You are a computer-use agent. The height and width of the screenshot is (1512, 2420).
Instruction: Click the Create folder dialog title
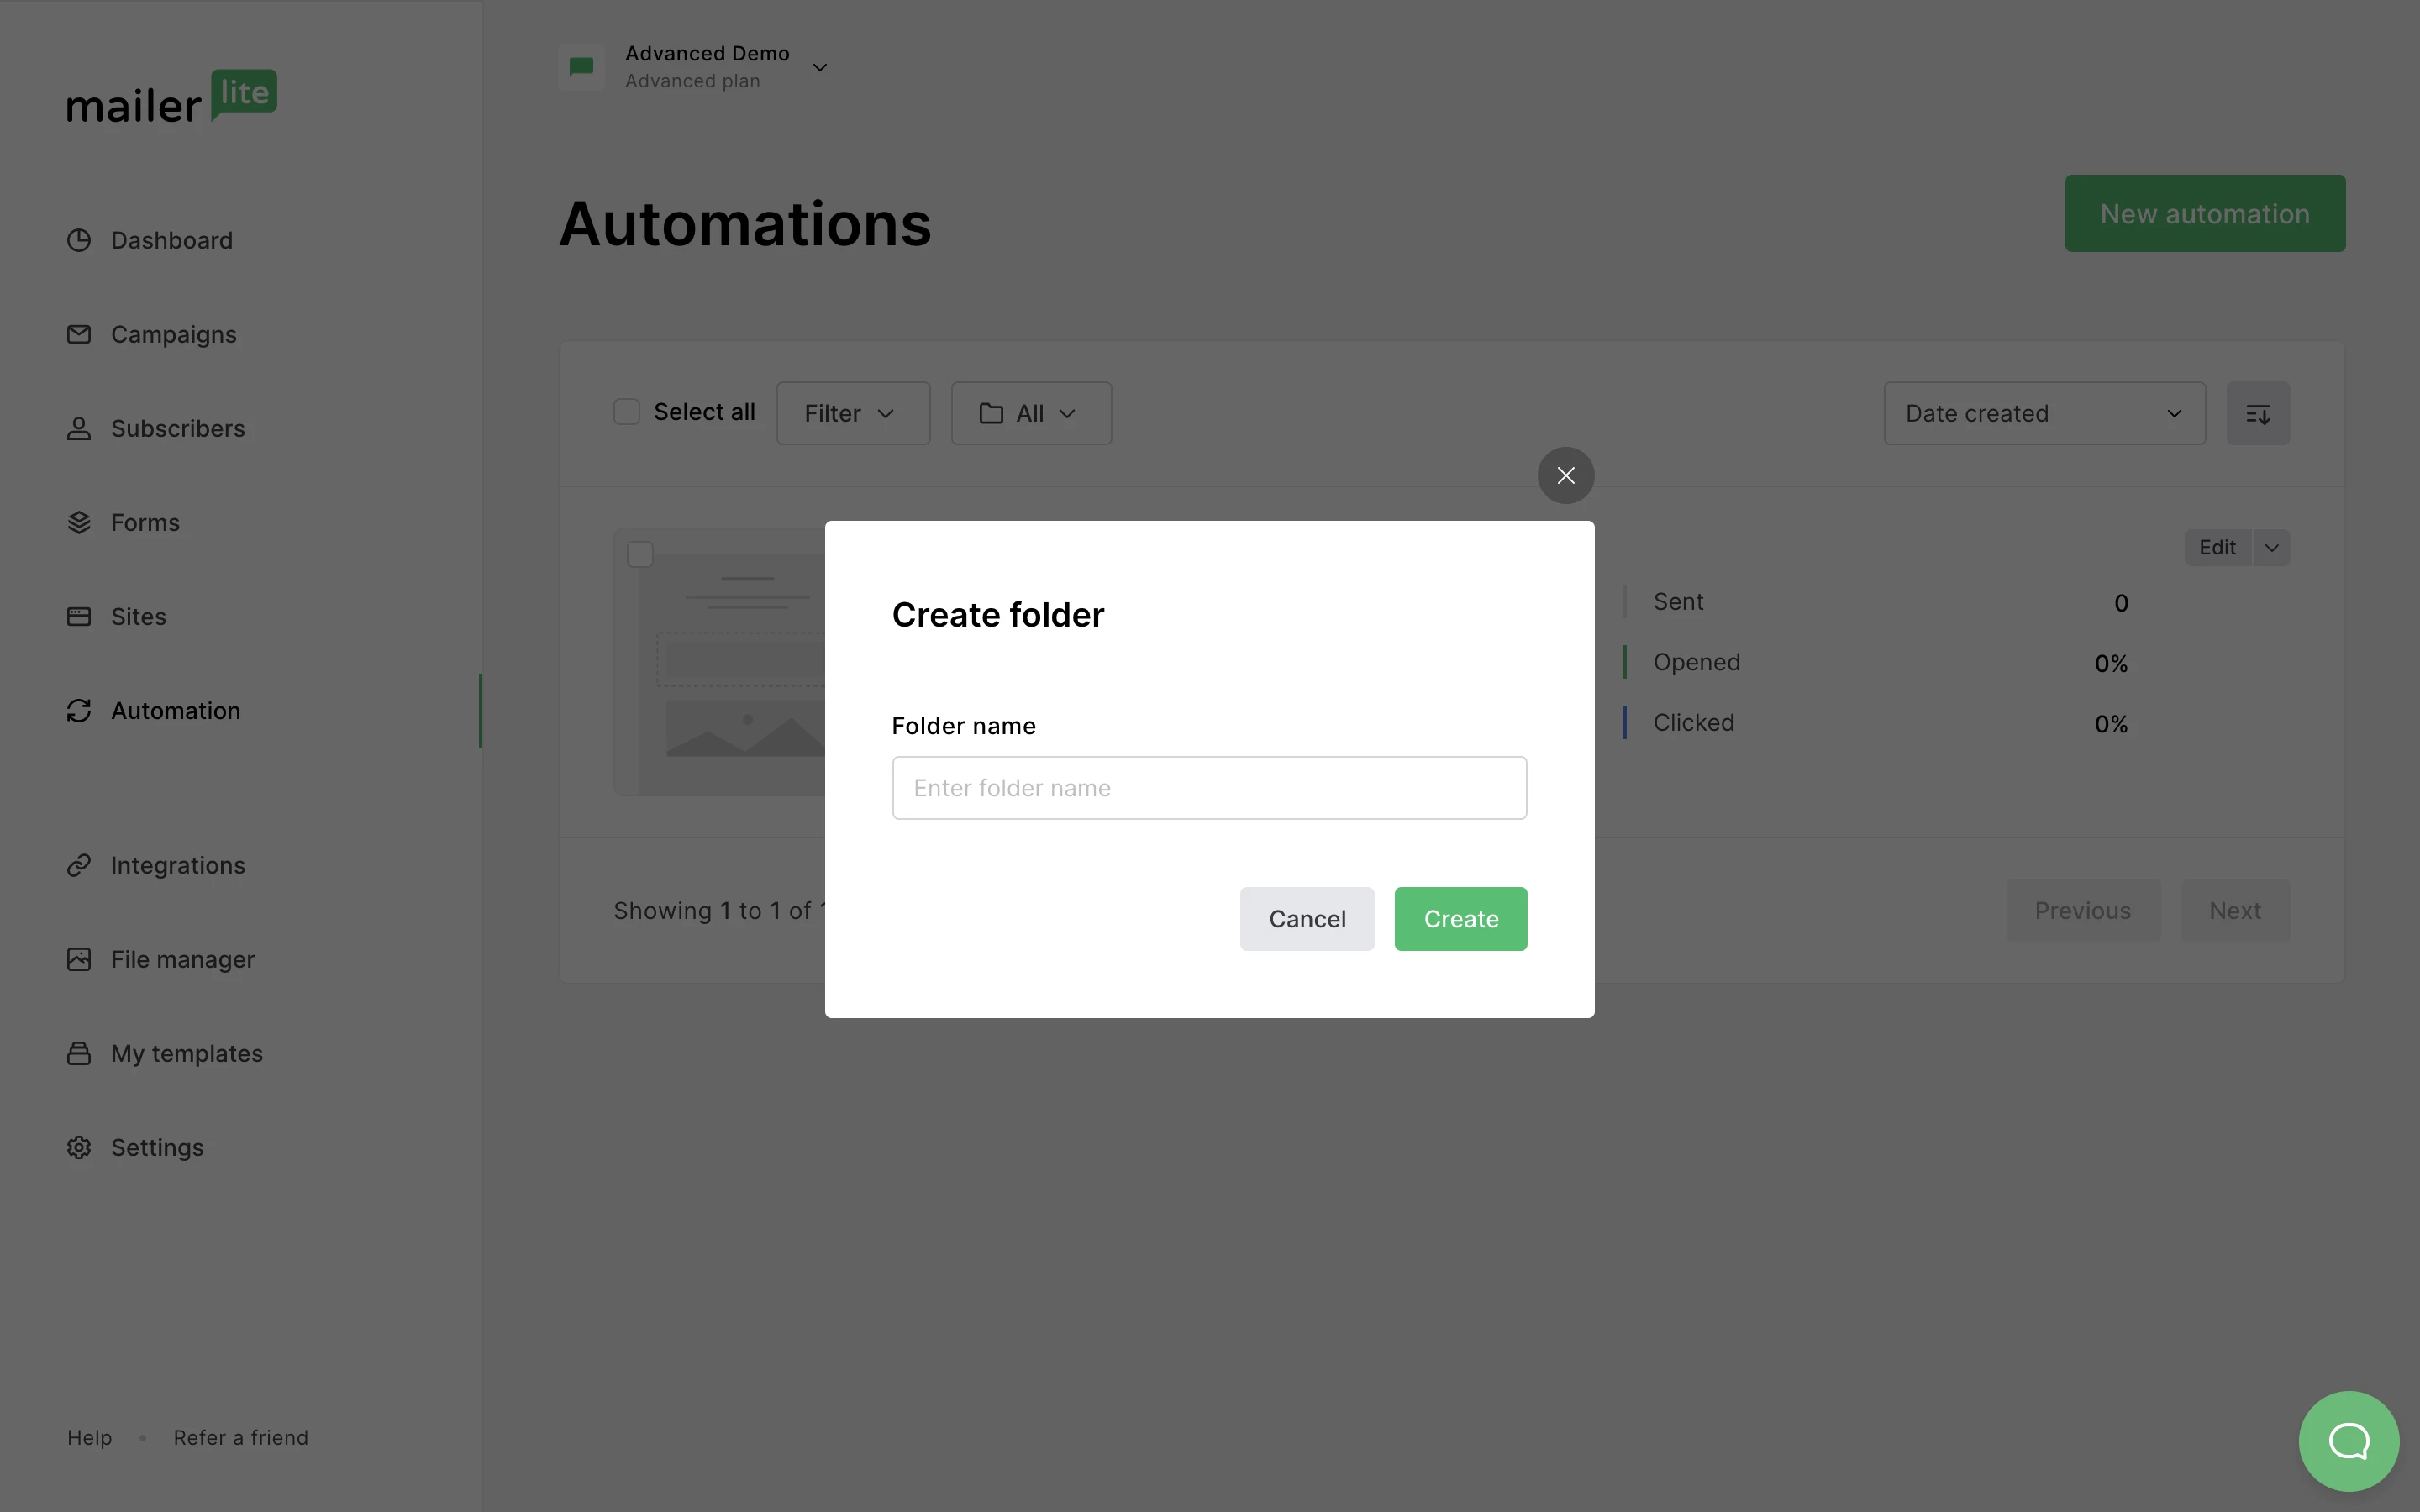(x=997, y=614)
